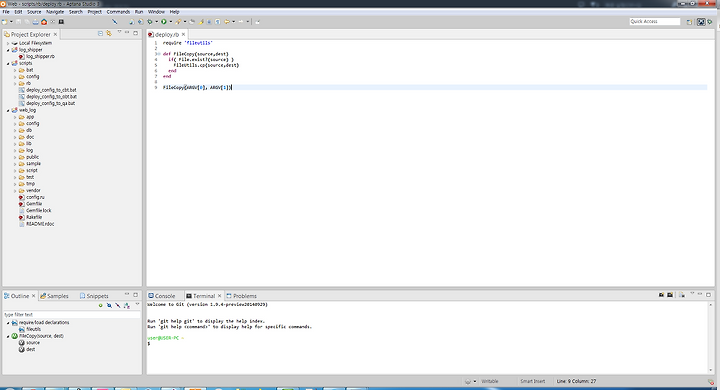Open the Run button dropdown arrow
This screenshot has height=390, width=720.
[x=170, y=22]
